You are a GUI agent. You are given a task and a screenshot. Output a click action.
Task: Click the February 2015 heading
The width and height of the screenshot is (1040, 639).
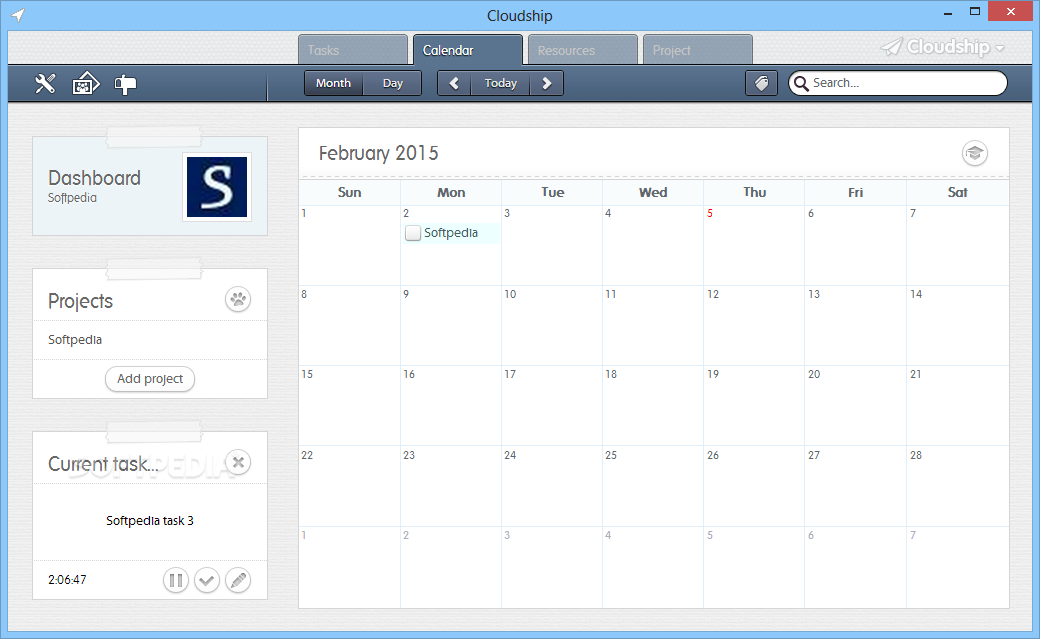[378, 153]
